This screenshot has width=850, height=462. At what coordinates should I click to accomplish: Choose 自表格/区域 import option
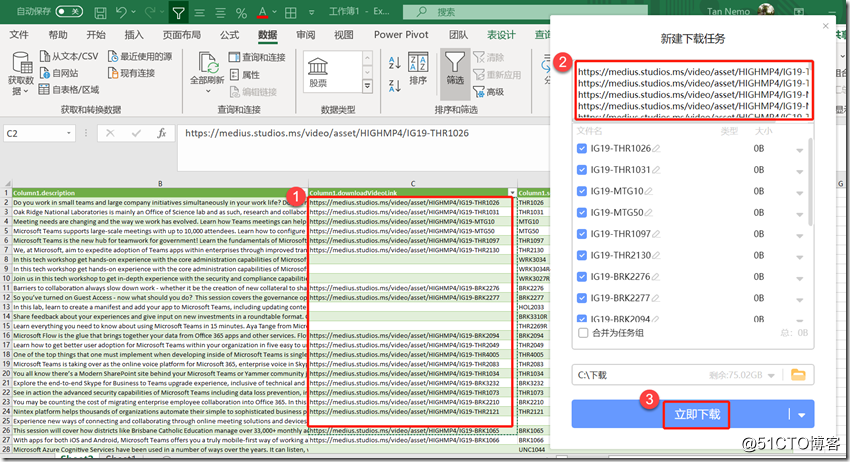[69, 89]
